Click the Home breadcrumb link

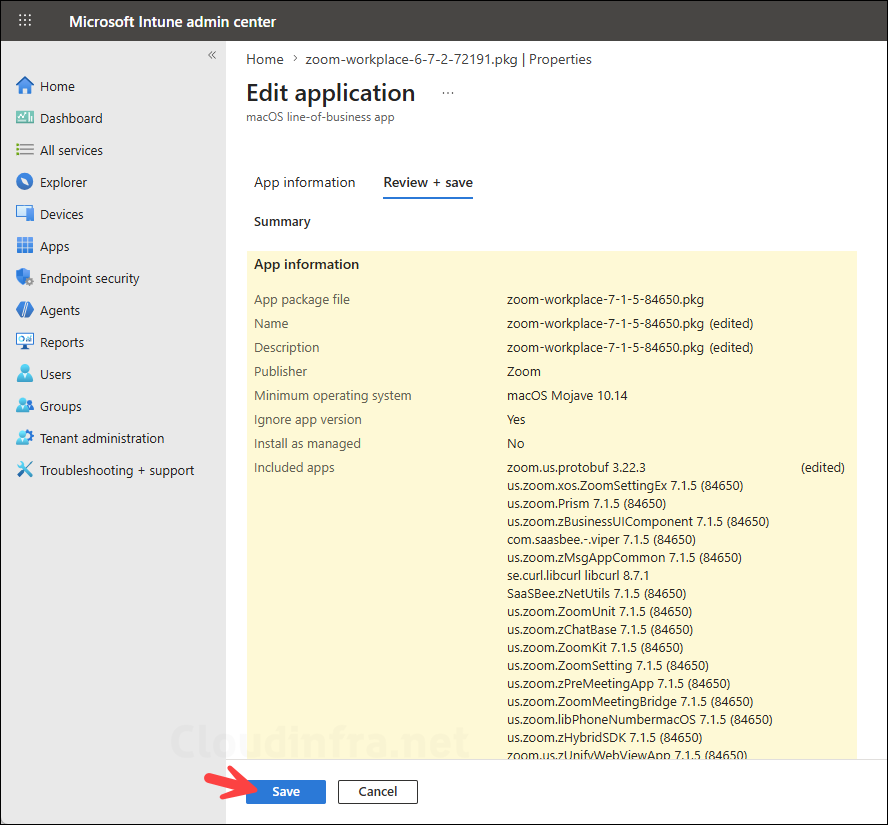264,59
